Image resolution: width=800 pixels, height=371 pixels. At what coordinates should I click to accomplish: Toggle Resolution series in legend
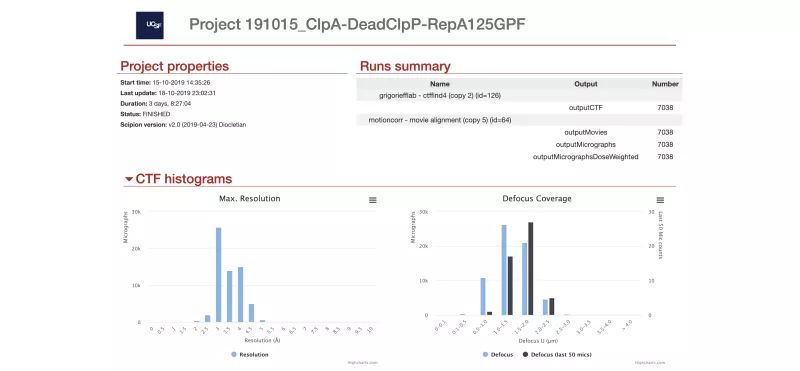[250, 354]
